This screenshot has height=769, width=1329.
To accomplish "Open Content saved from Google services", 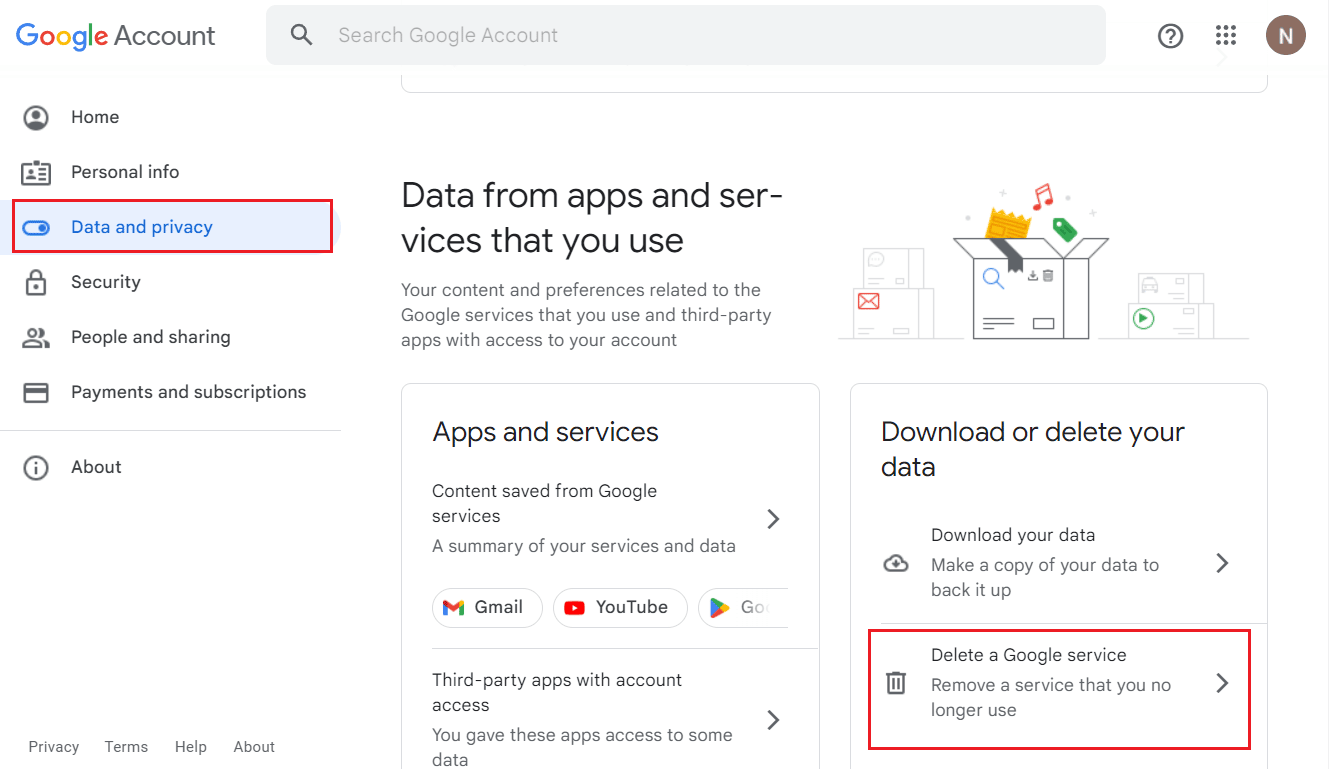I will 610,518.
